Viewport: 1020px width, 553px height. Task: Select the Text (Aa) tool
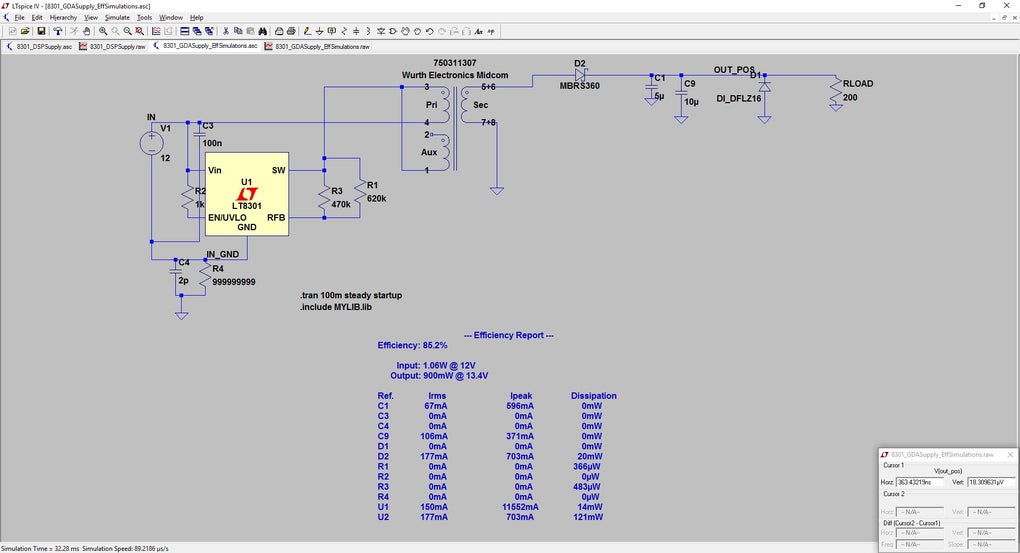[x=478, y=31]
